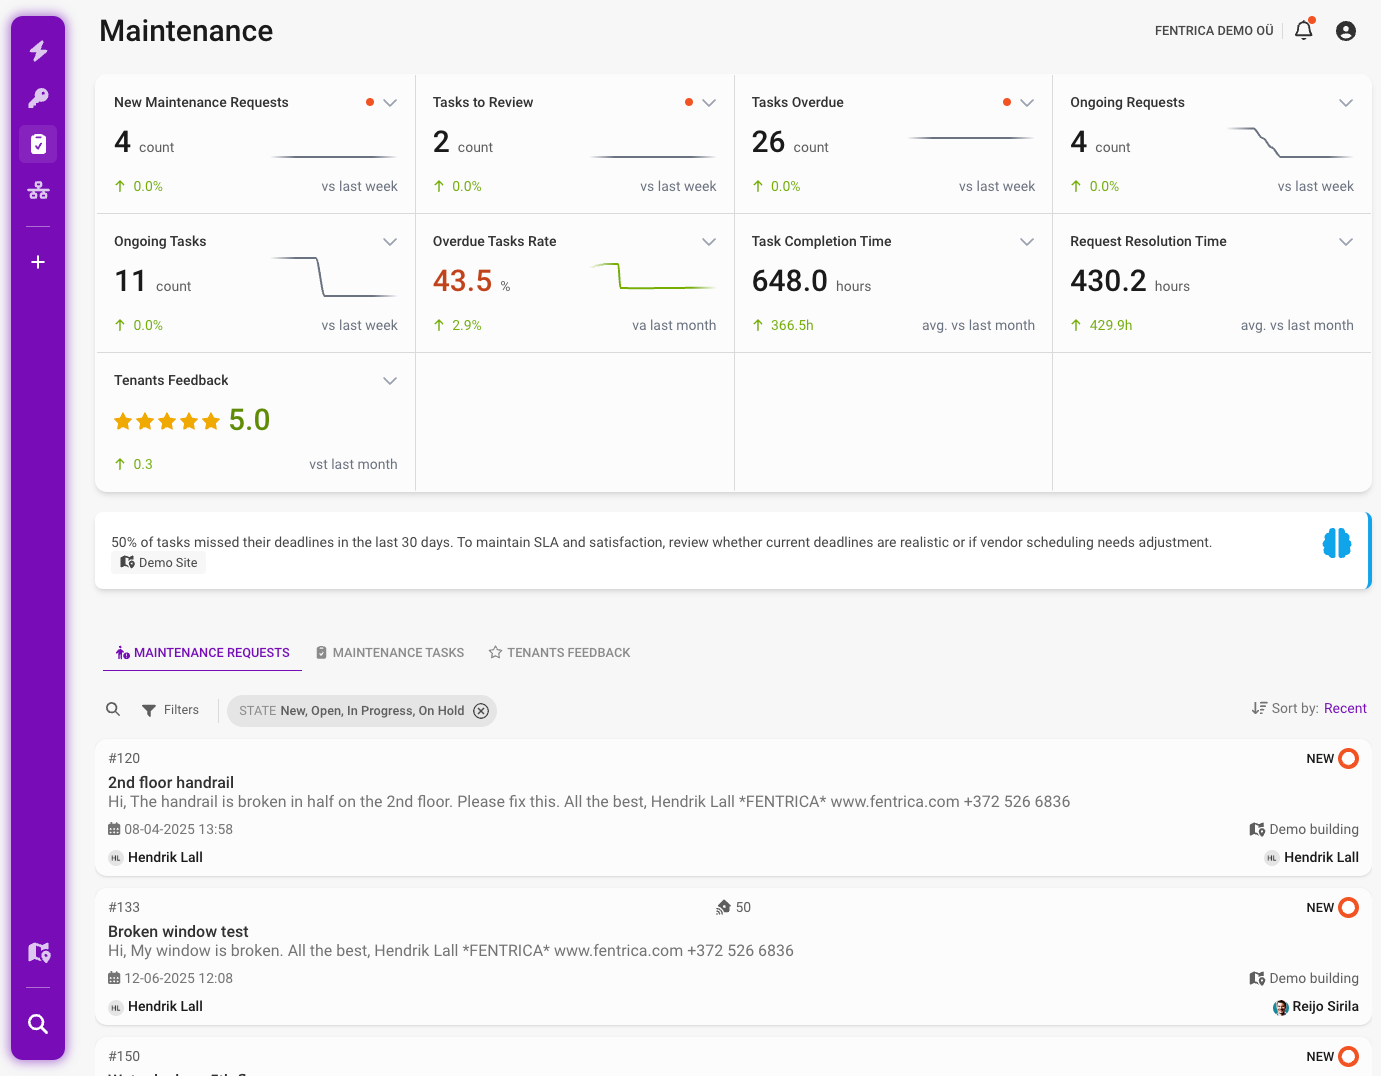Click the five-star tenants feedback rating
The width and height of the screenshot is (1381, 1076).
click(167, 421)
